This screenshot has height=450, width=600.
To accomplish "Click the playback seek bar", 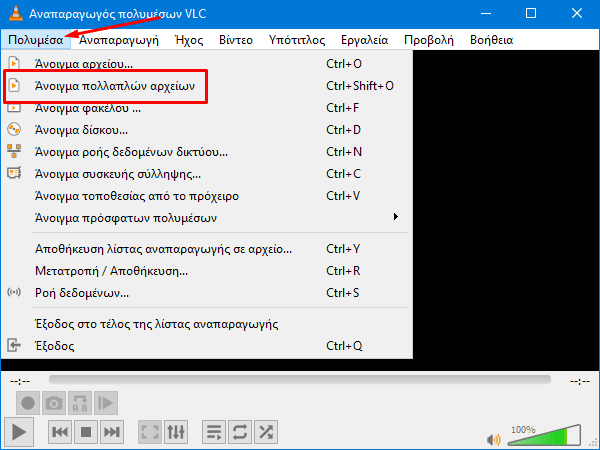I will tap(300, 380).
